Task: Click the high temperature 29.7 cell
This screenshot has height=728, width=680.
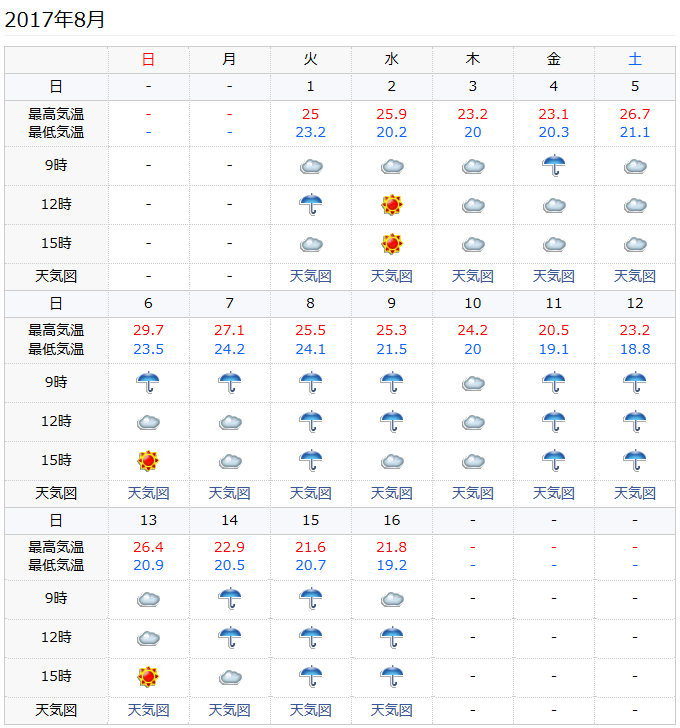Action: tap(148, 330)
